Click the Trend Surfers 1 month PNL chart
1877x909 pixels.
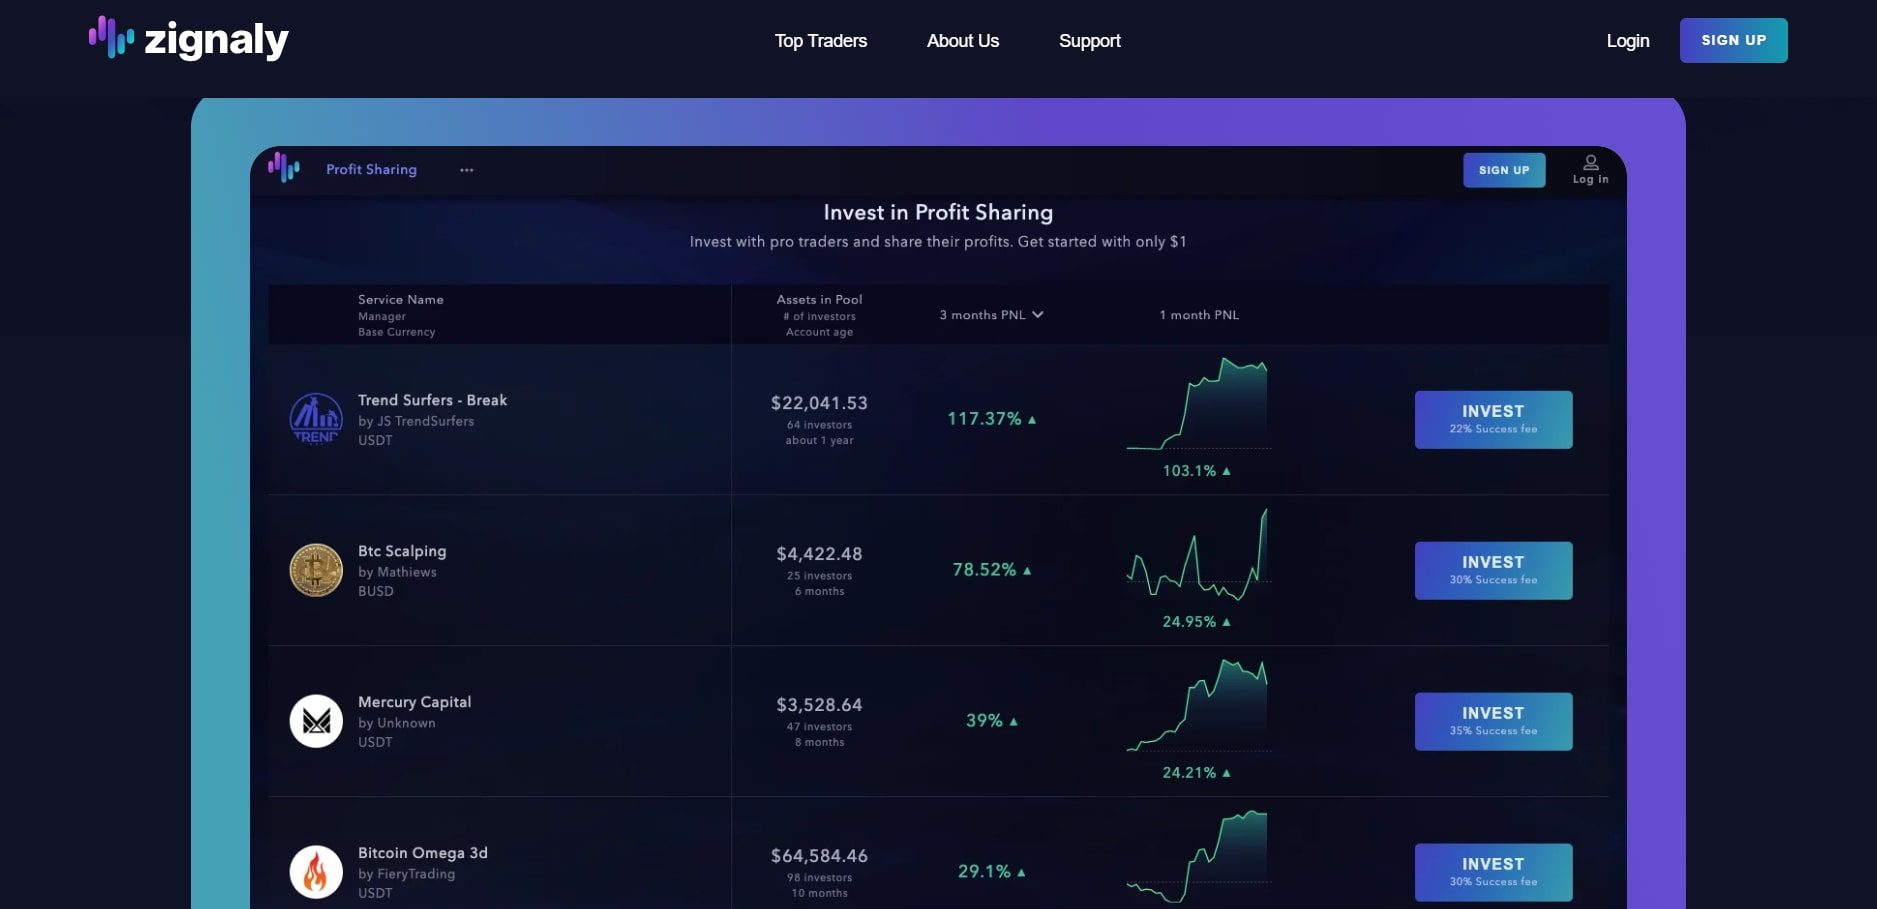click(1198, 405)
